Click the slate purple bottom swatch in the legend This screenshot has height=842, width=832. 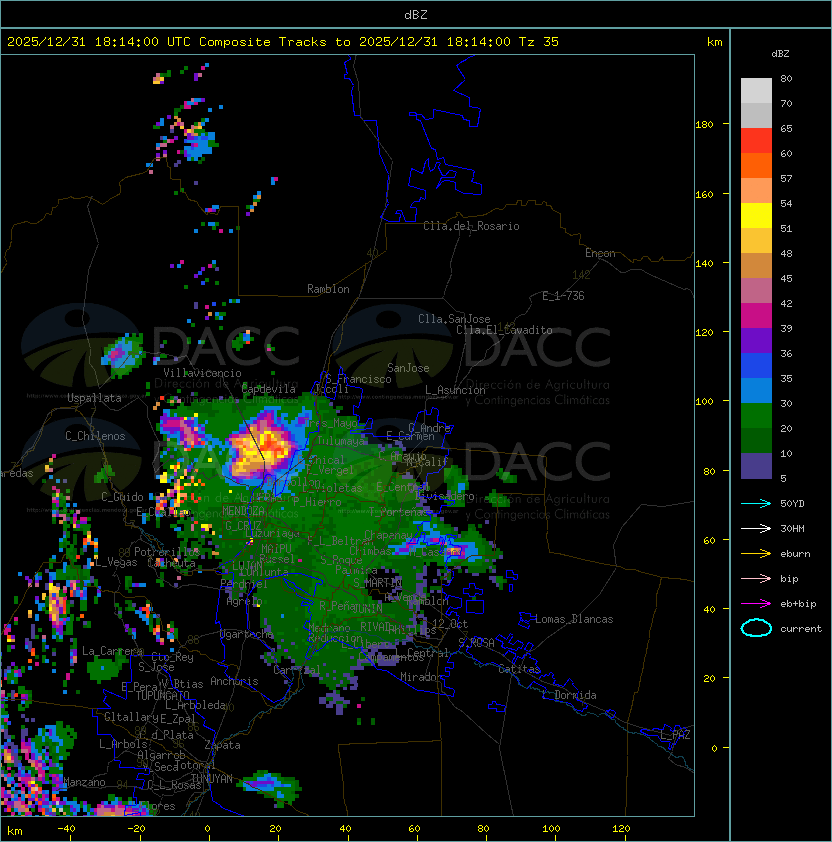click(x=756, y=466)
